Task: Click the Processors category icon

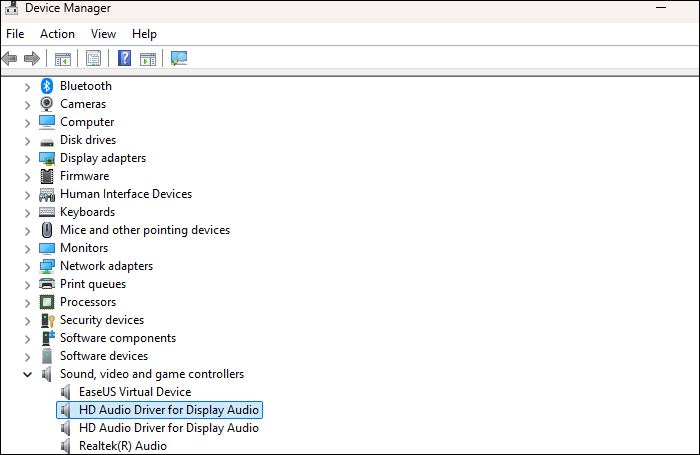Action: (x=47, y=302)
